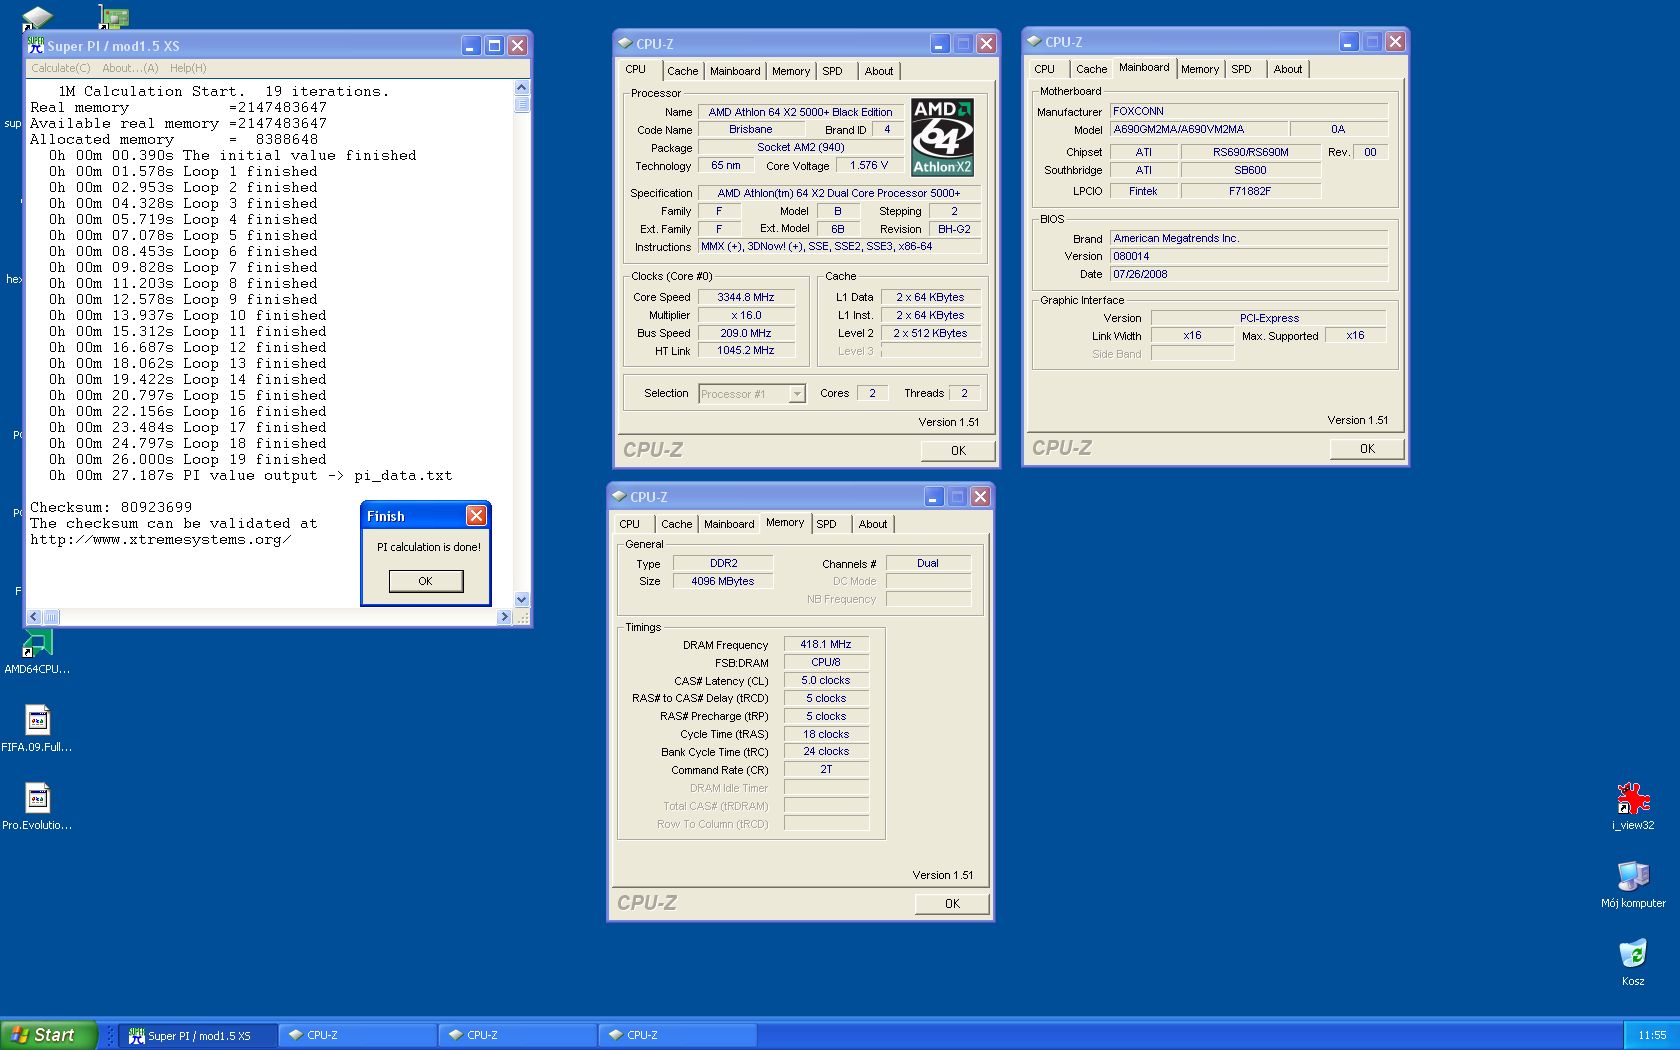Screen dimensions: 1680x1050
Task: Click the Core Voltage 1.576 V value
Action: point(869,166)
